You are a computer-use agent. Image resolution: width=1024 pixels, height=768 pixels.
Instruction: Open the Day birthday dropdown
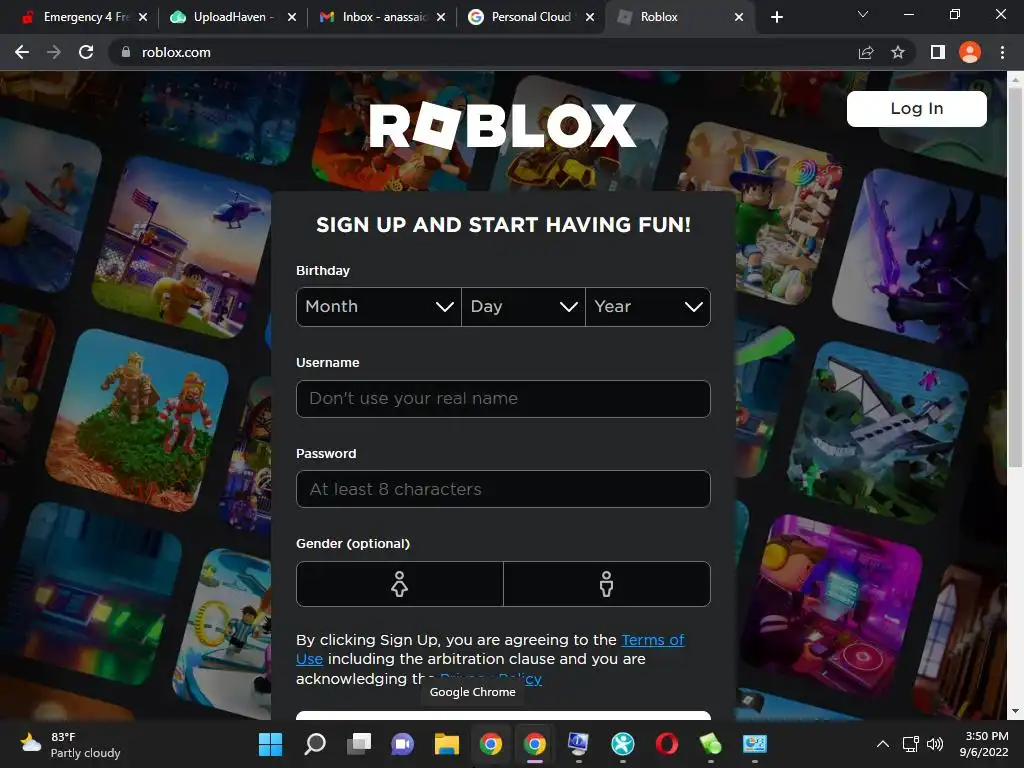(x=523, y=307)
